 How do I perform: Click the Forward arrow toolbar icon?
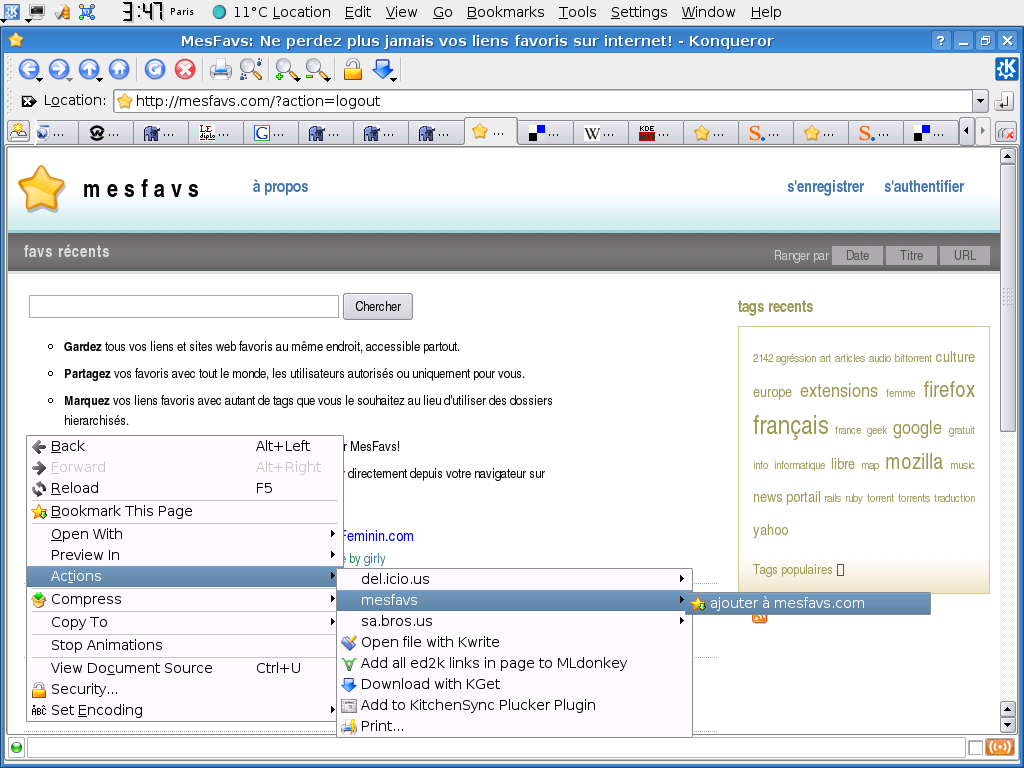(x=58, y=69)
